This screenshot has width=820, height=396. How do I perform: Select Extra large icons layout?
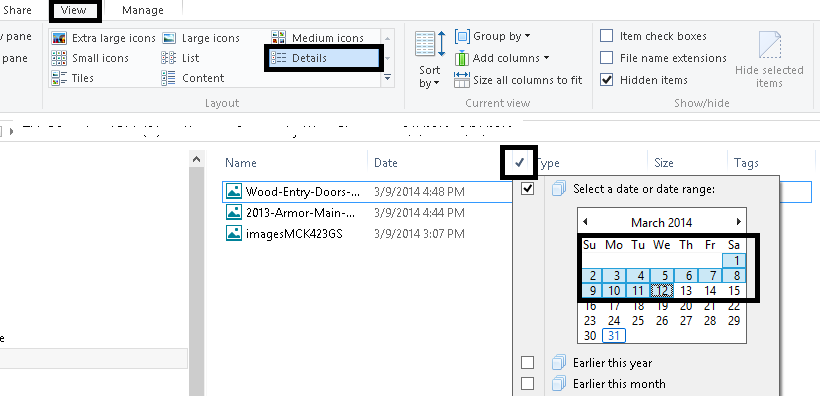click(x=104, y=38)
